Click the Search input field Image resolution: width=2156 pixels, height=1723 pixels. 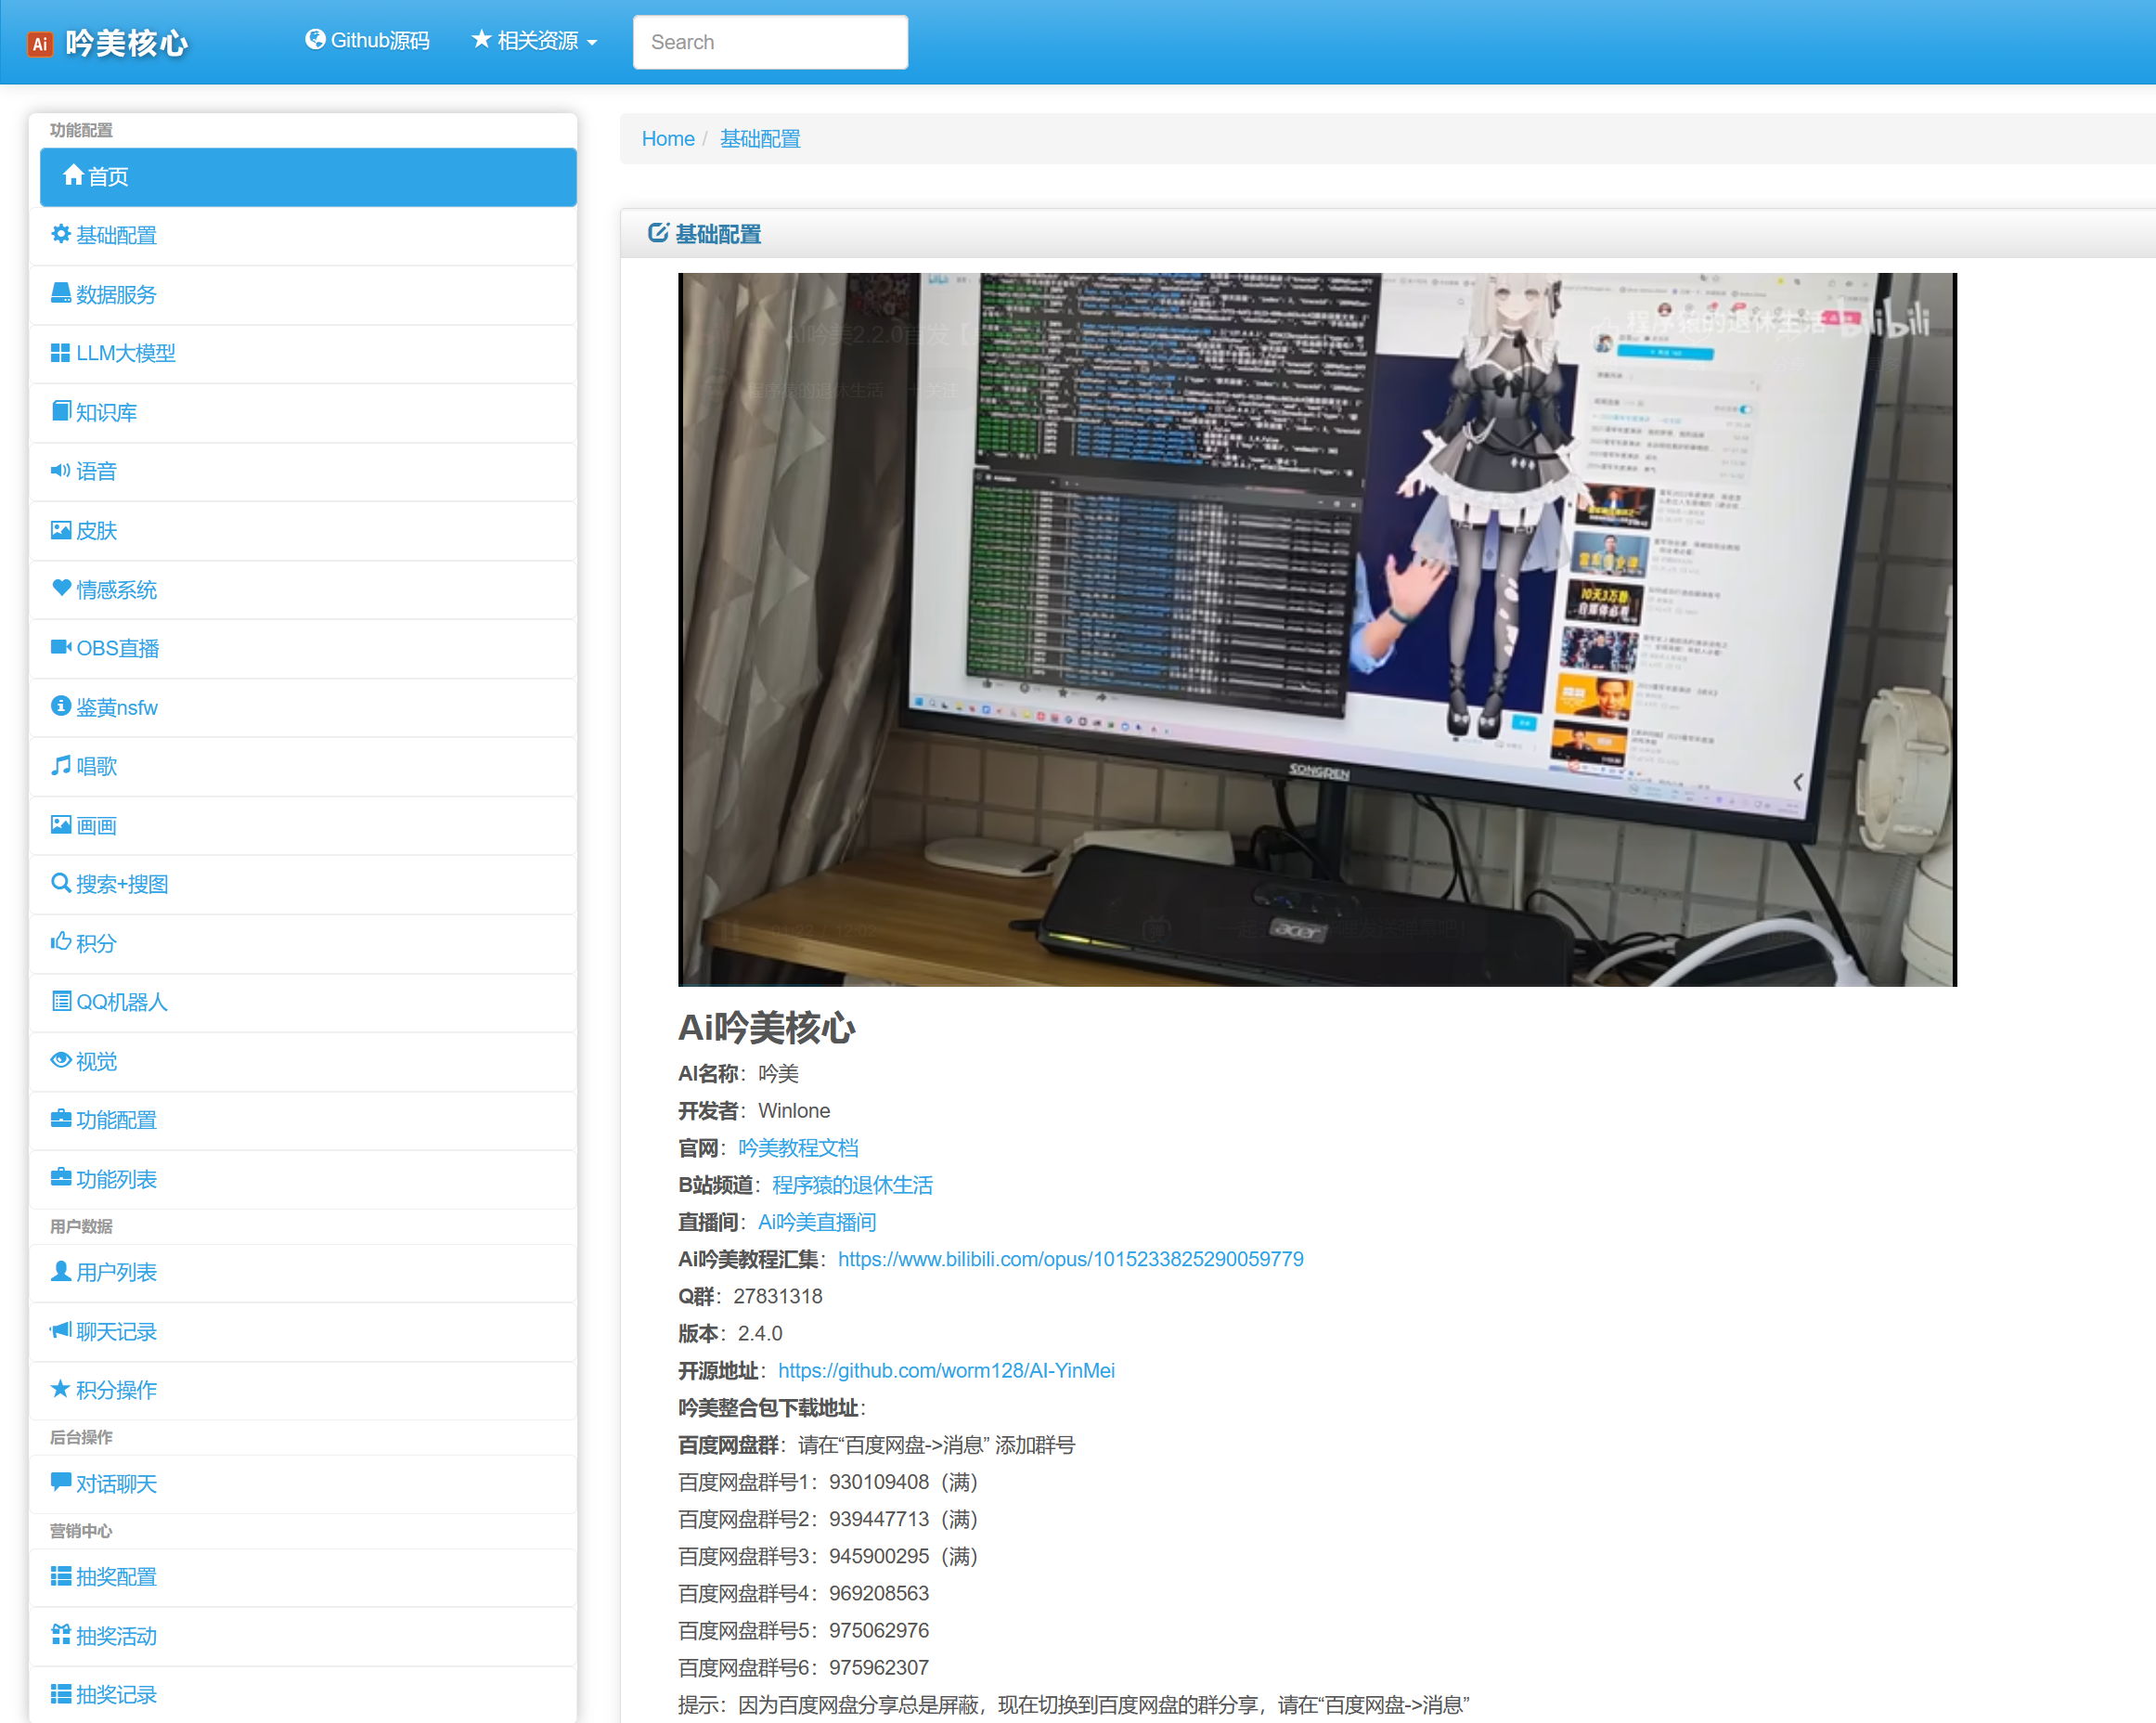point(770,42)
